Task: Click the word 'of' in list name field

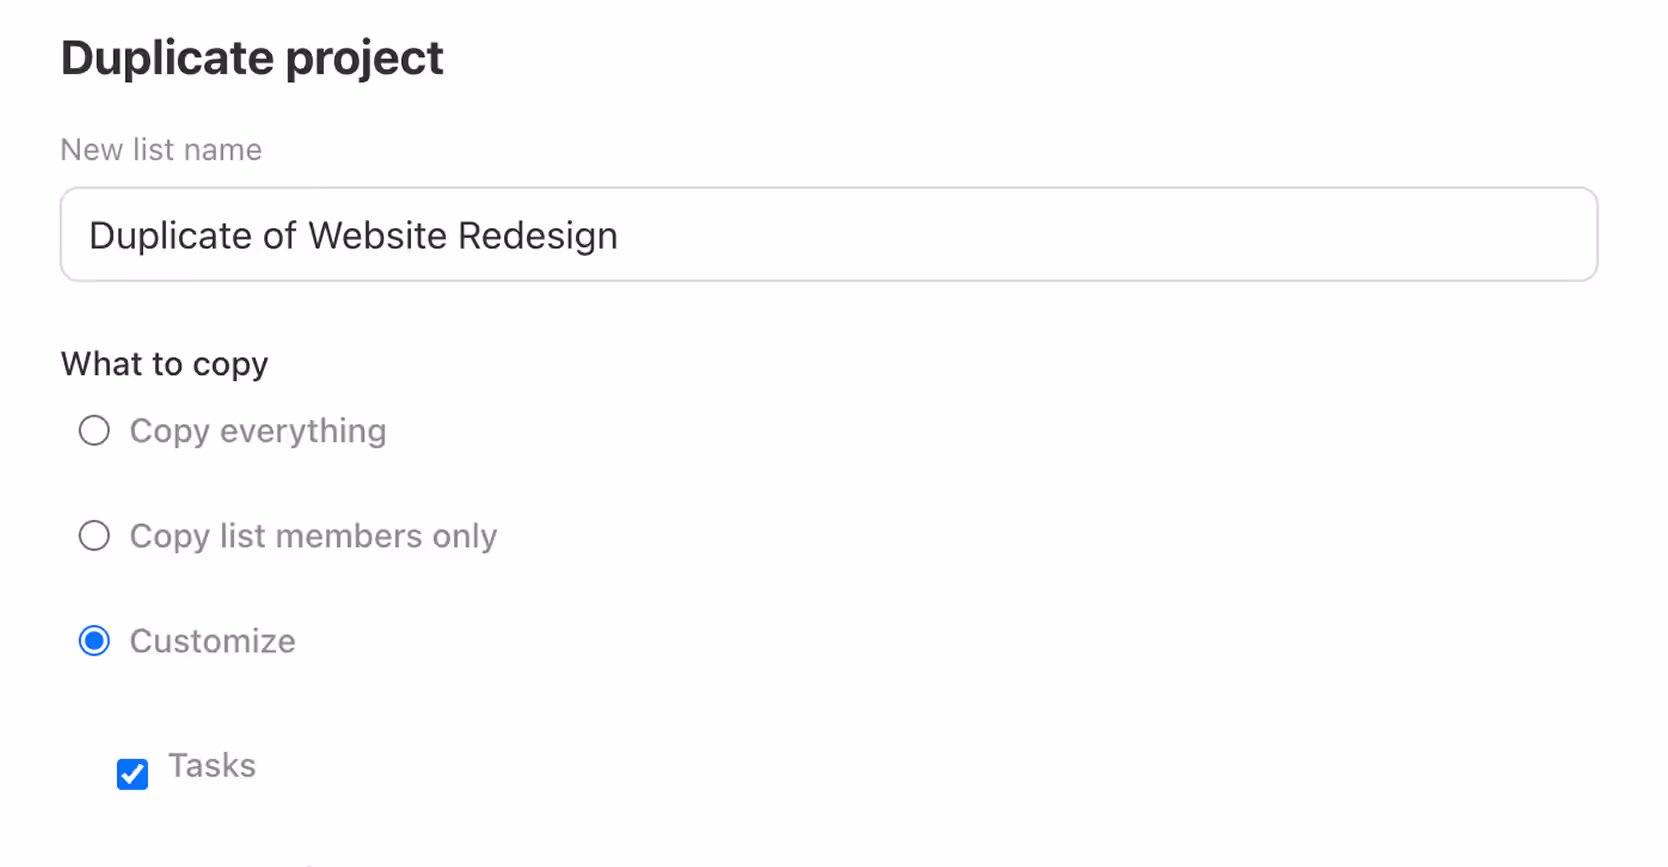Action: point(280,236)
